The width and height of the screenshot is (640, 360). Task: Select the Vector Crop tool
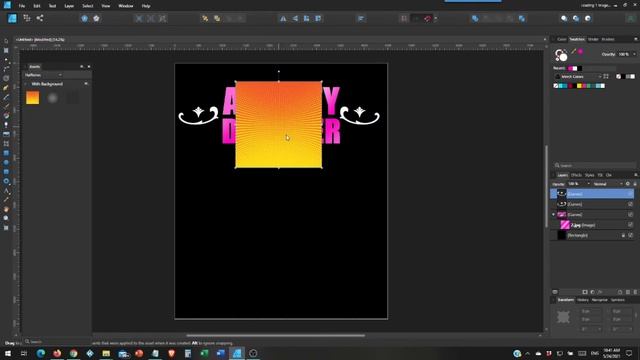click(x=6, y=144)
